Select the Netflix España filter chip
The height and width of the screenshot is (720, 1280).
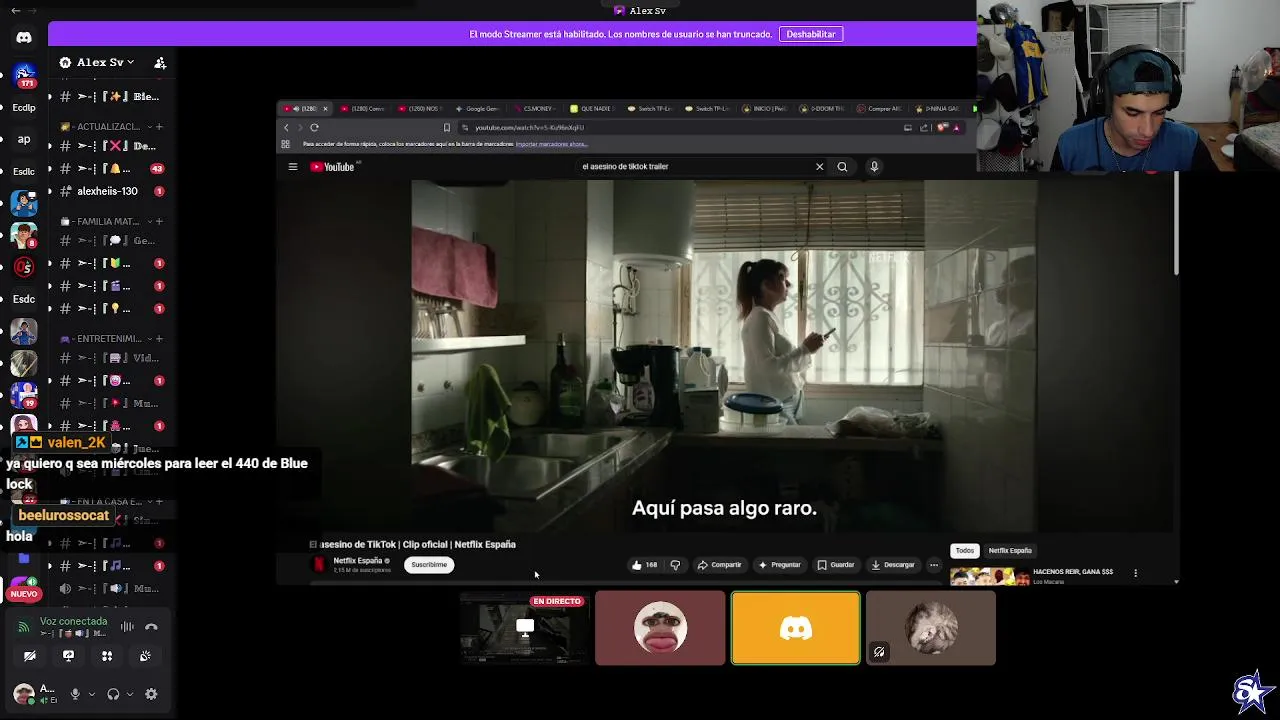point(1010,551)
